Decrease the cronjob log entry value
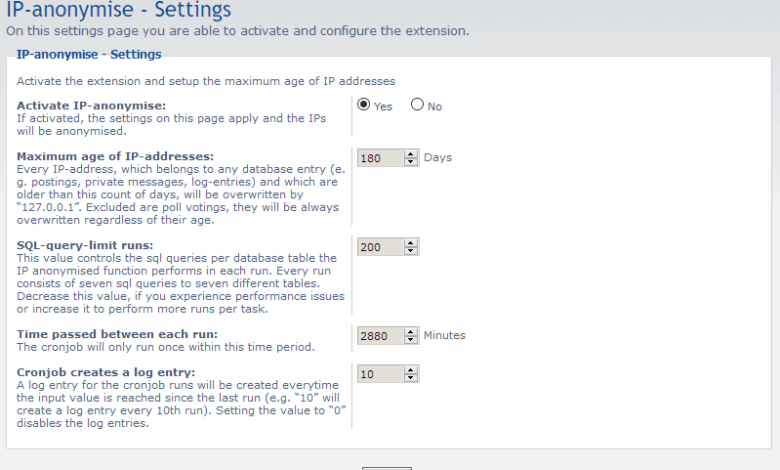780x470 pixels. click(411, 378)
